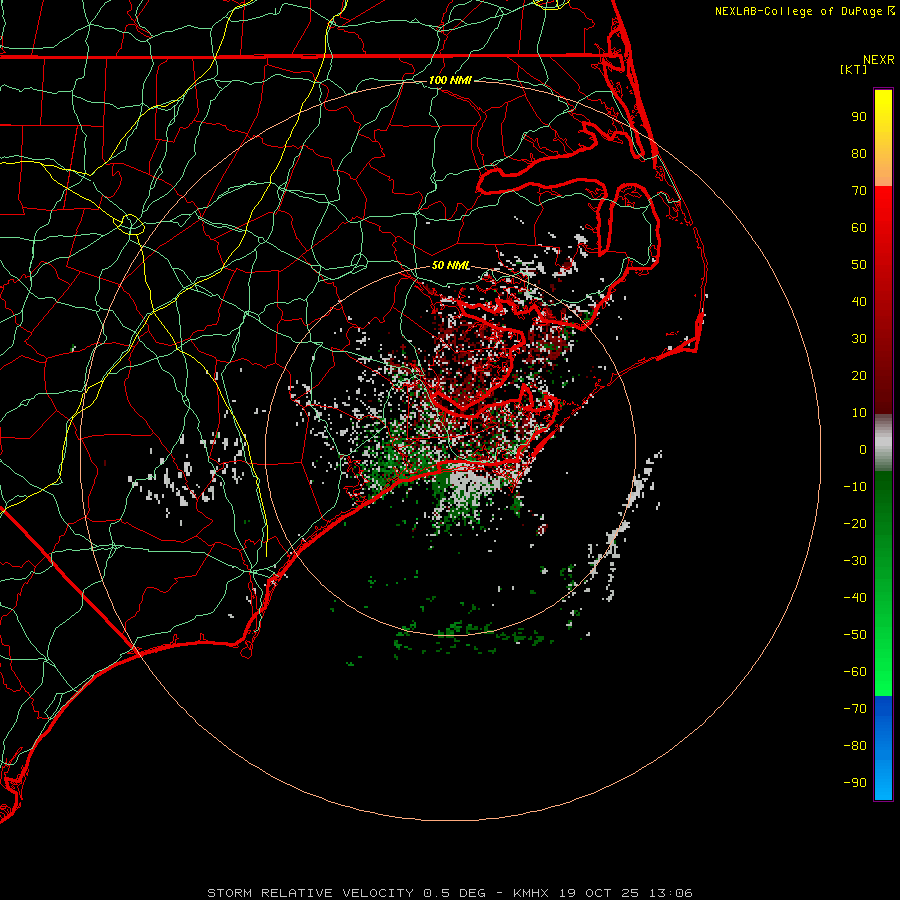Click the -90 value on velocity scale
900x900 pixels.
(x=855, y=783)
